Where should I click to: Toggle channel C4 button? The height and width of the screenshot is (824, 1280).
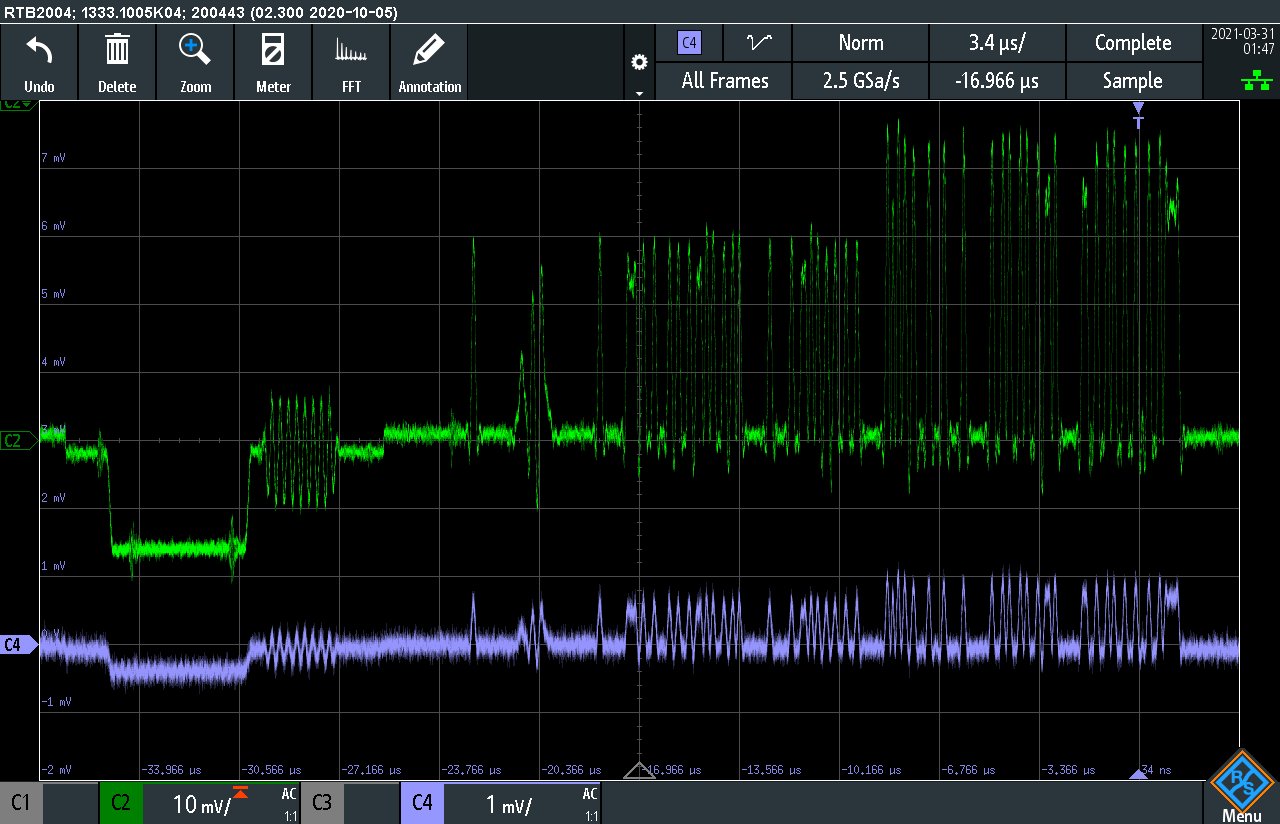coord(422,802)
